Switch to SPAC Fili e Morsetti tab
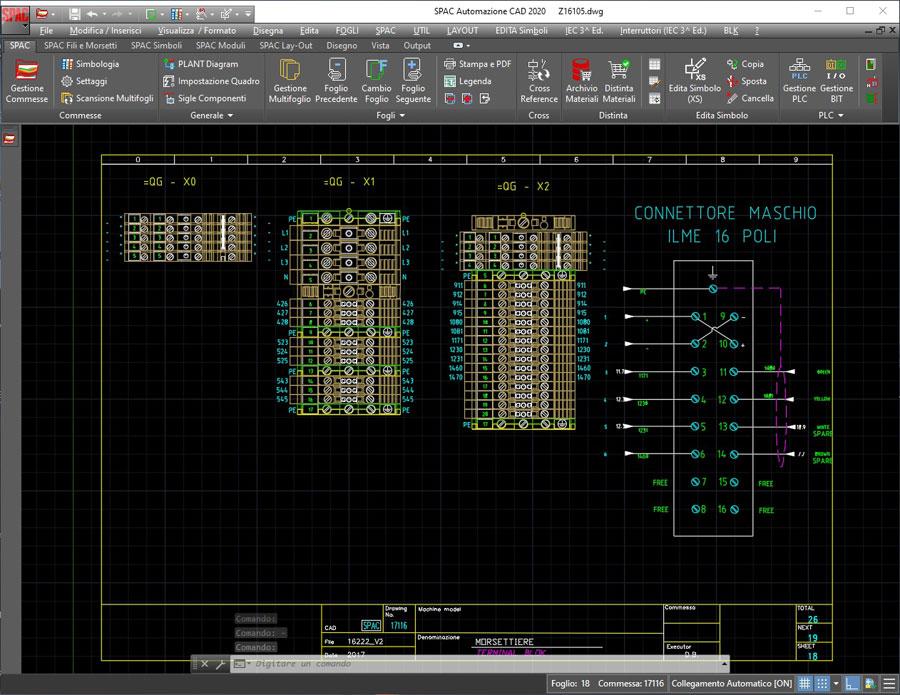Image resolution: width=900 pixels, height=695 pixels. coord(81,46)
